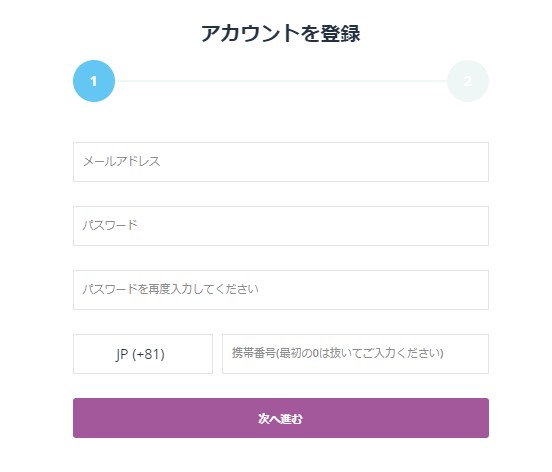Click the number 1 inside blue circle
The width and height of the screenshot is (552, 472).
click(93, 81)
